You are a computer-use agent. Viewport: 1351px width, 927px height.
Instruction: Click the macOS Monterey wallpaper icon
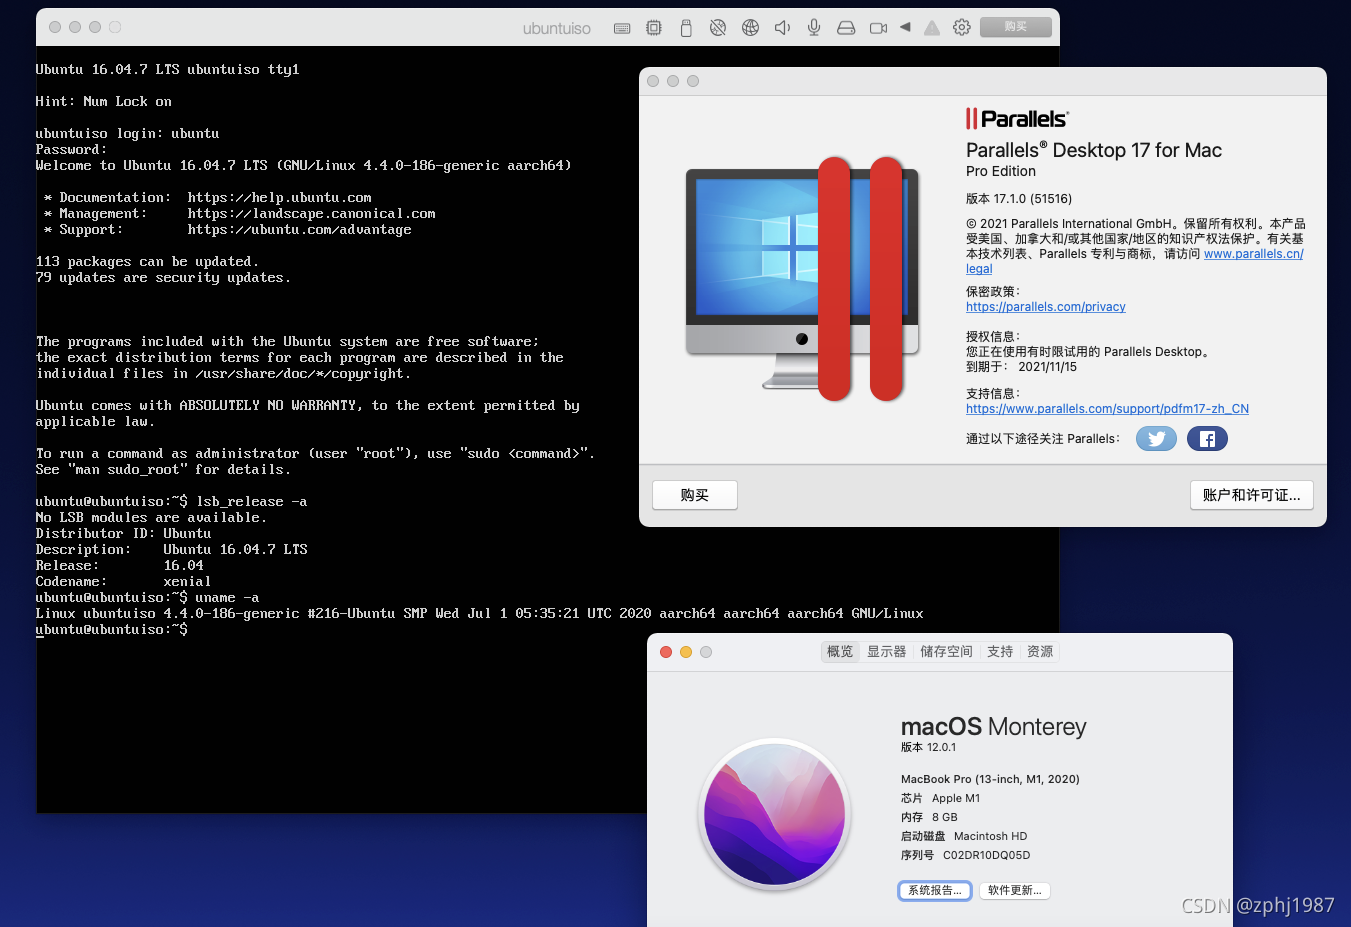(775, 814)
